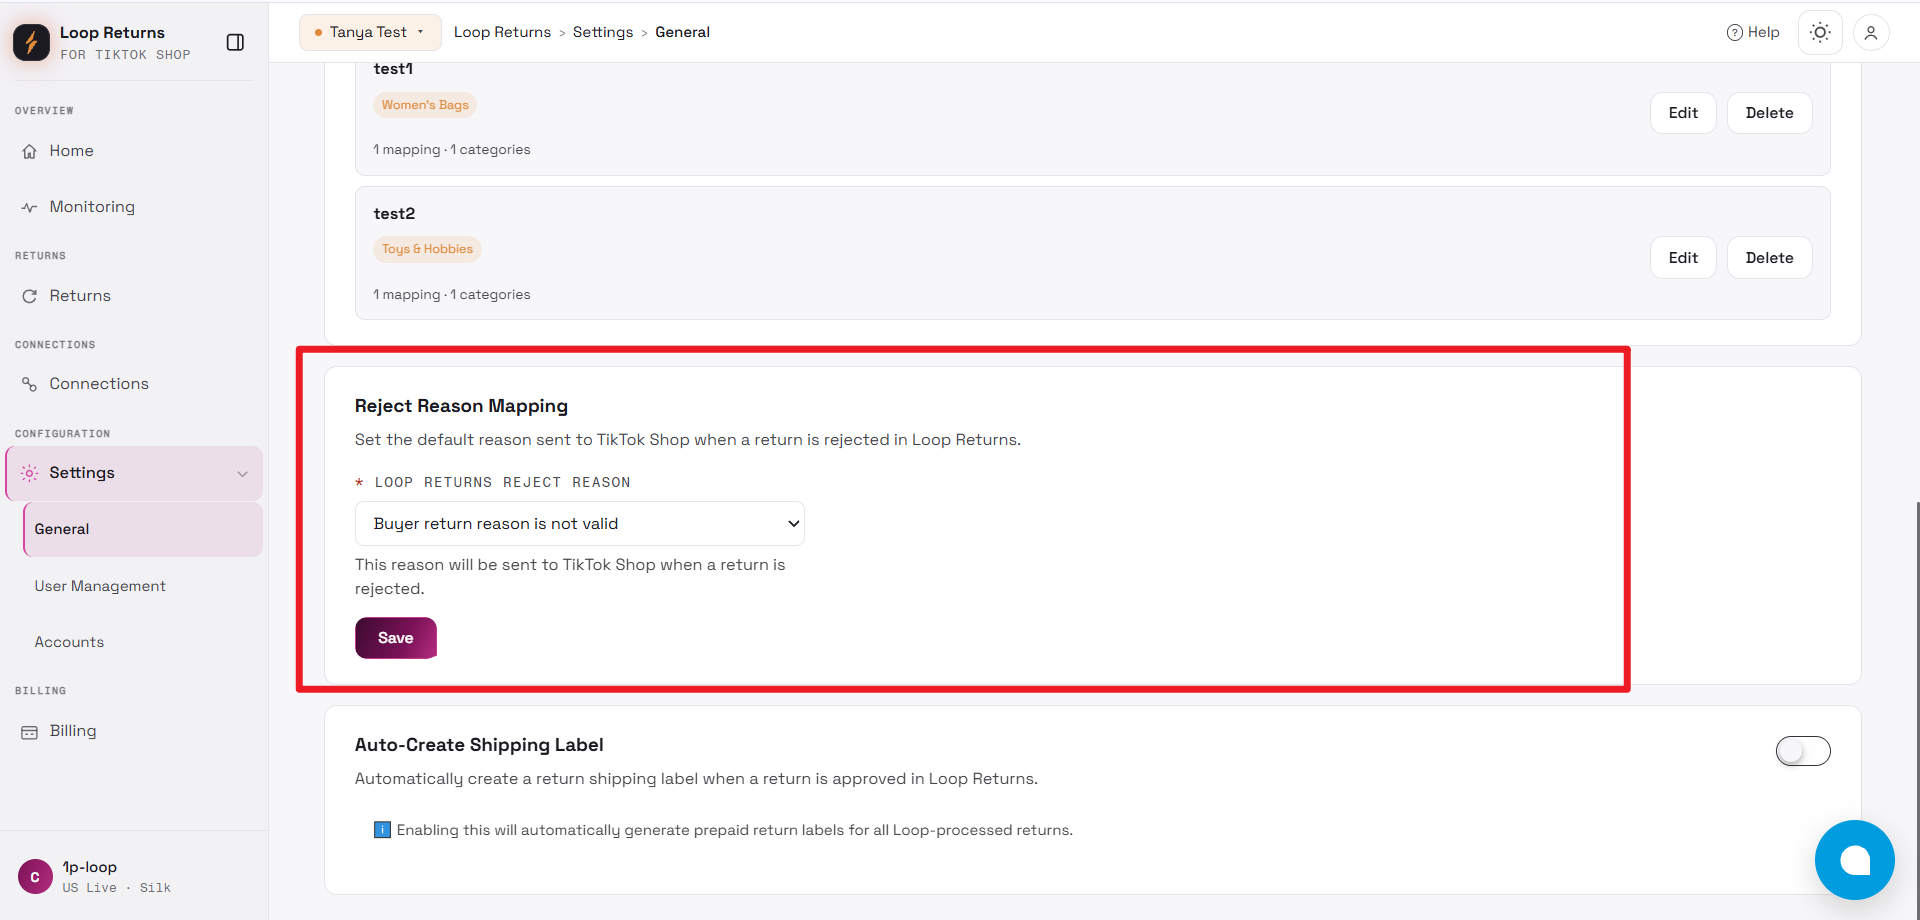Screen dimensions: 1920x920
Task: Open the Accounts page
Action: pyautogui.click(x=69, y=642)
